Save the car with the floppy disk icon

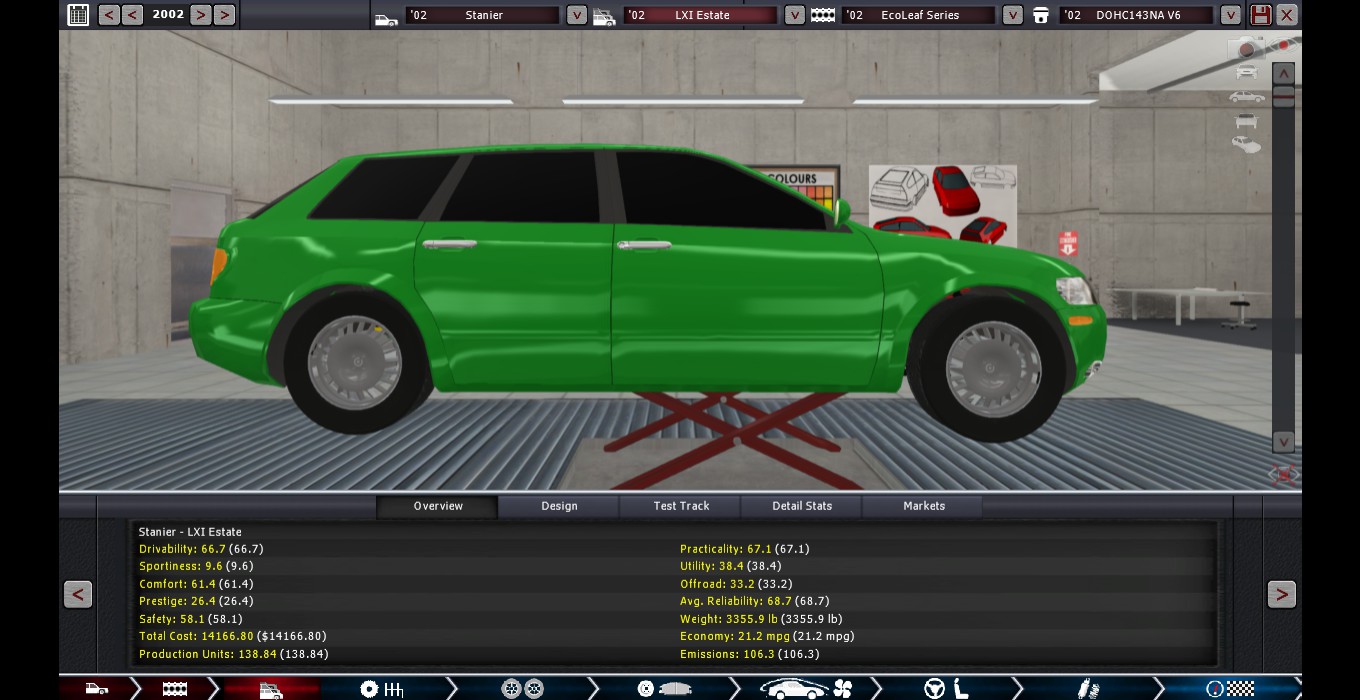click(1261, 15)
